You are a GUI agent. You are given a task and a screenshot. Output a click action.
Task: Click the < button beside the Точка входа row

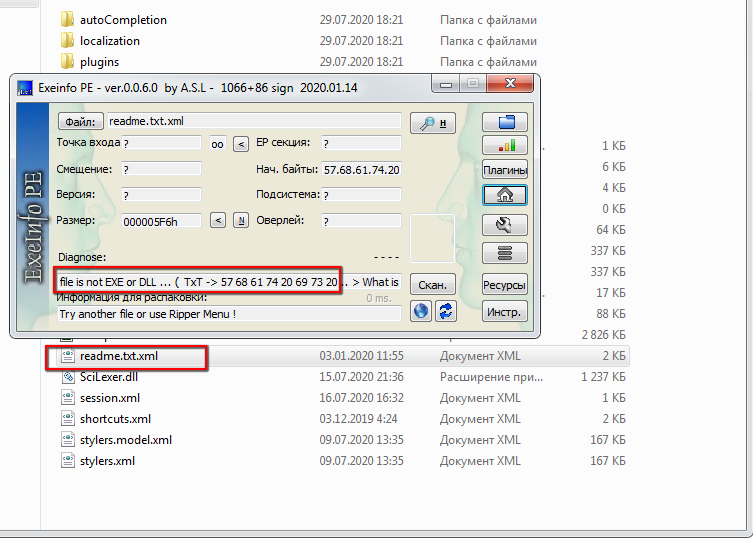[x=241, y=144]
